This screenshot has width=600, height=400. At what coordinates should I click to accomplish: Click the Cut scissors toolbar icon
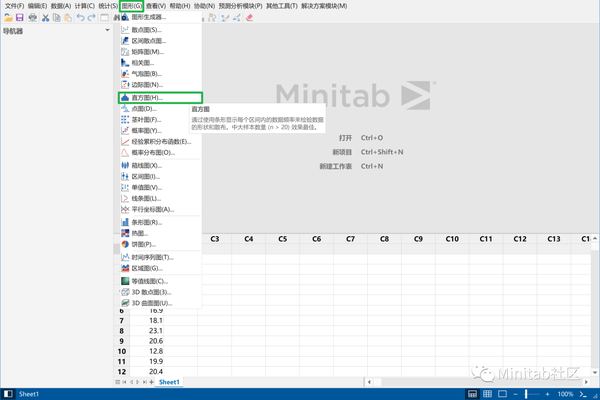(x=46, y=18)
